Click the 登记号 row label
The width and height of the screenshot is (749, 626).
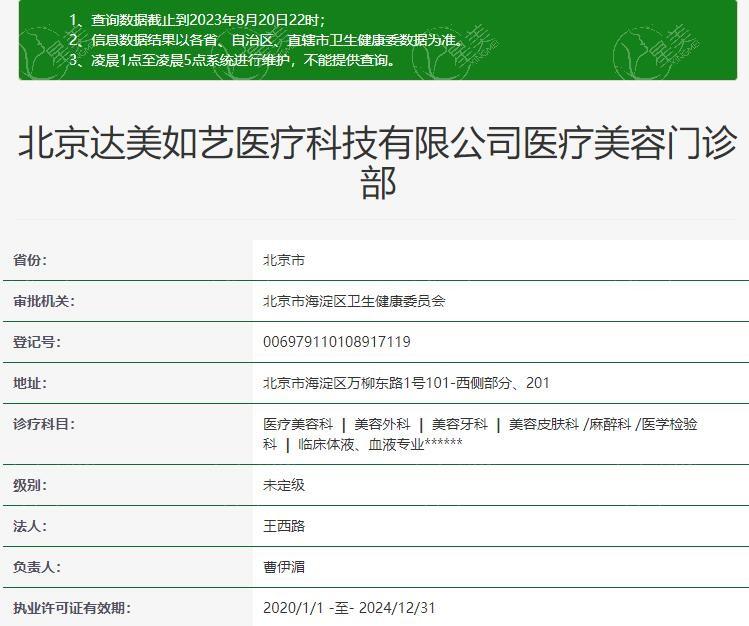(x=37, y=342)
